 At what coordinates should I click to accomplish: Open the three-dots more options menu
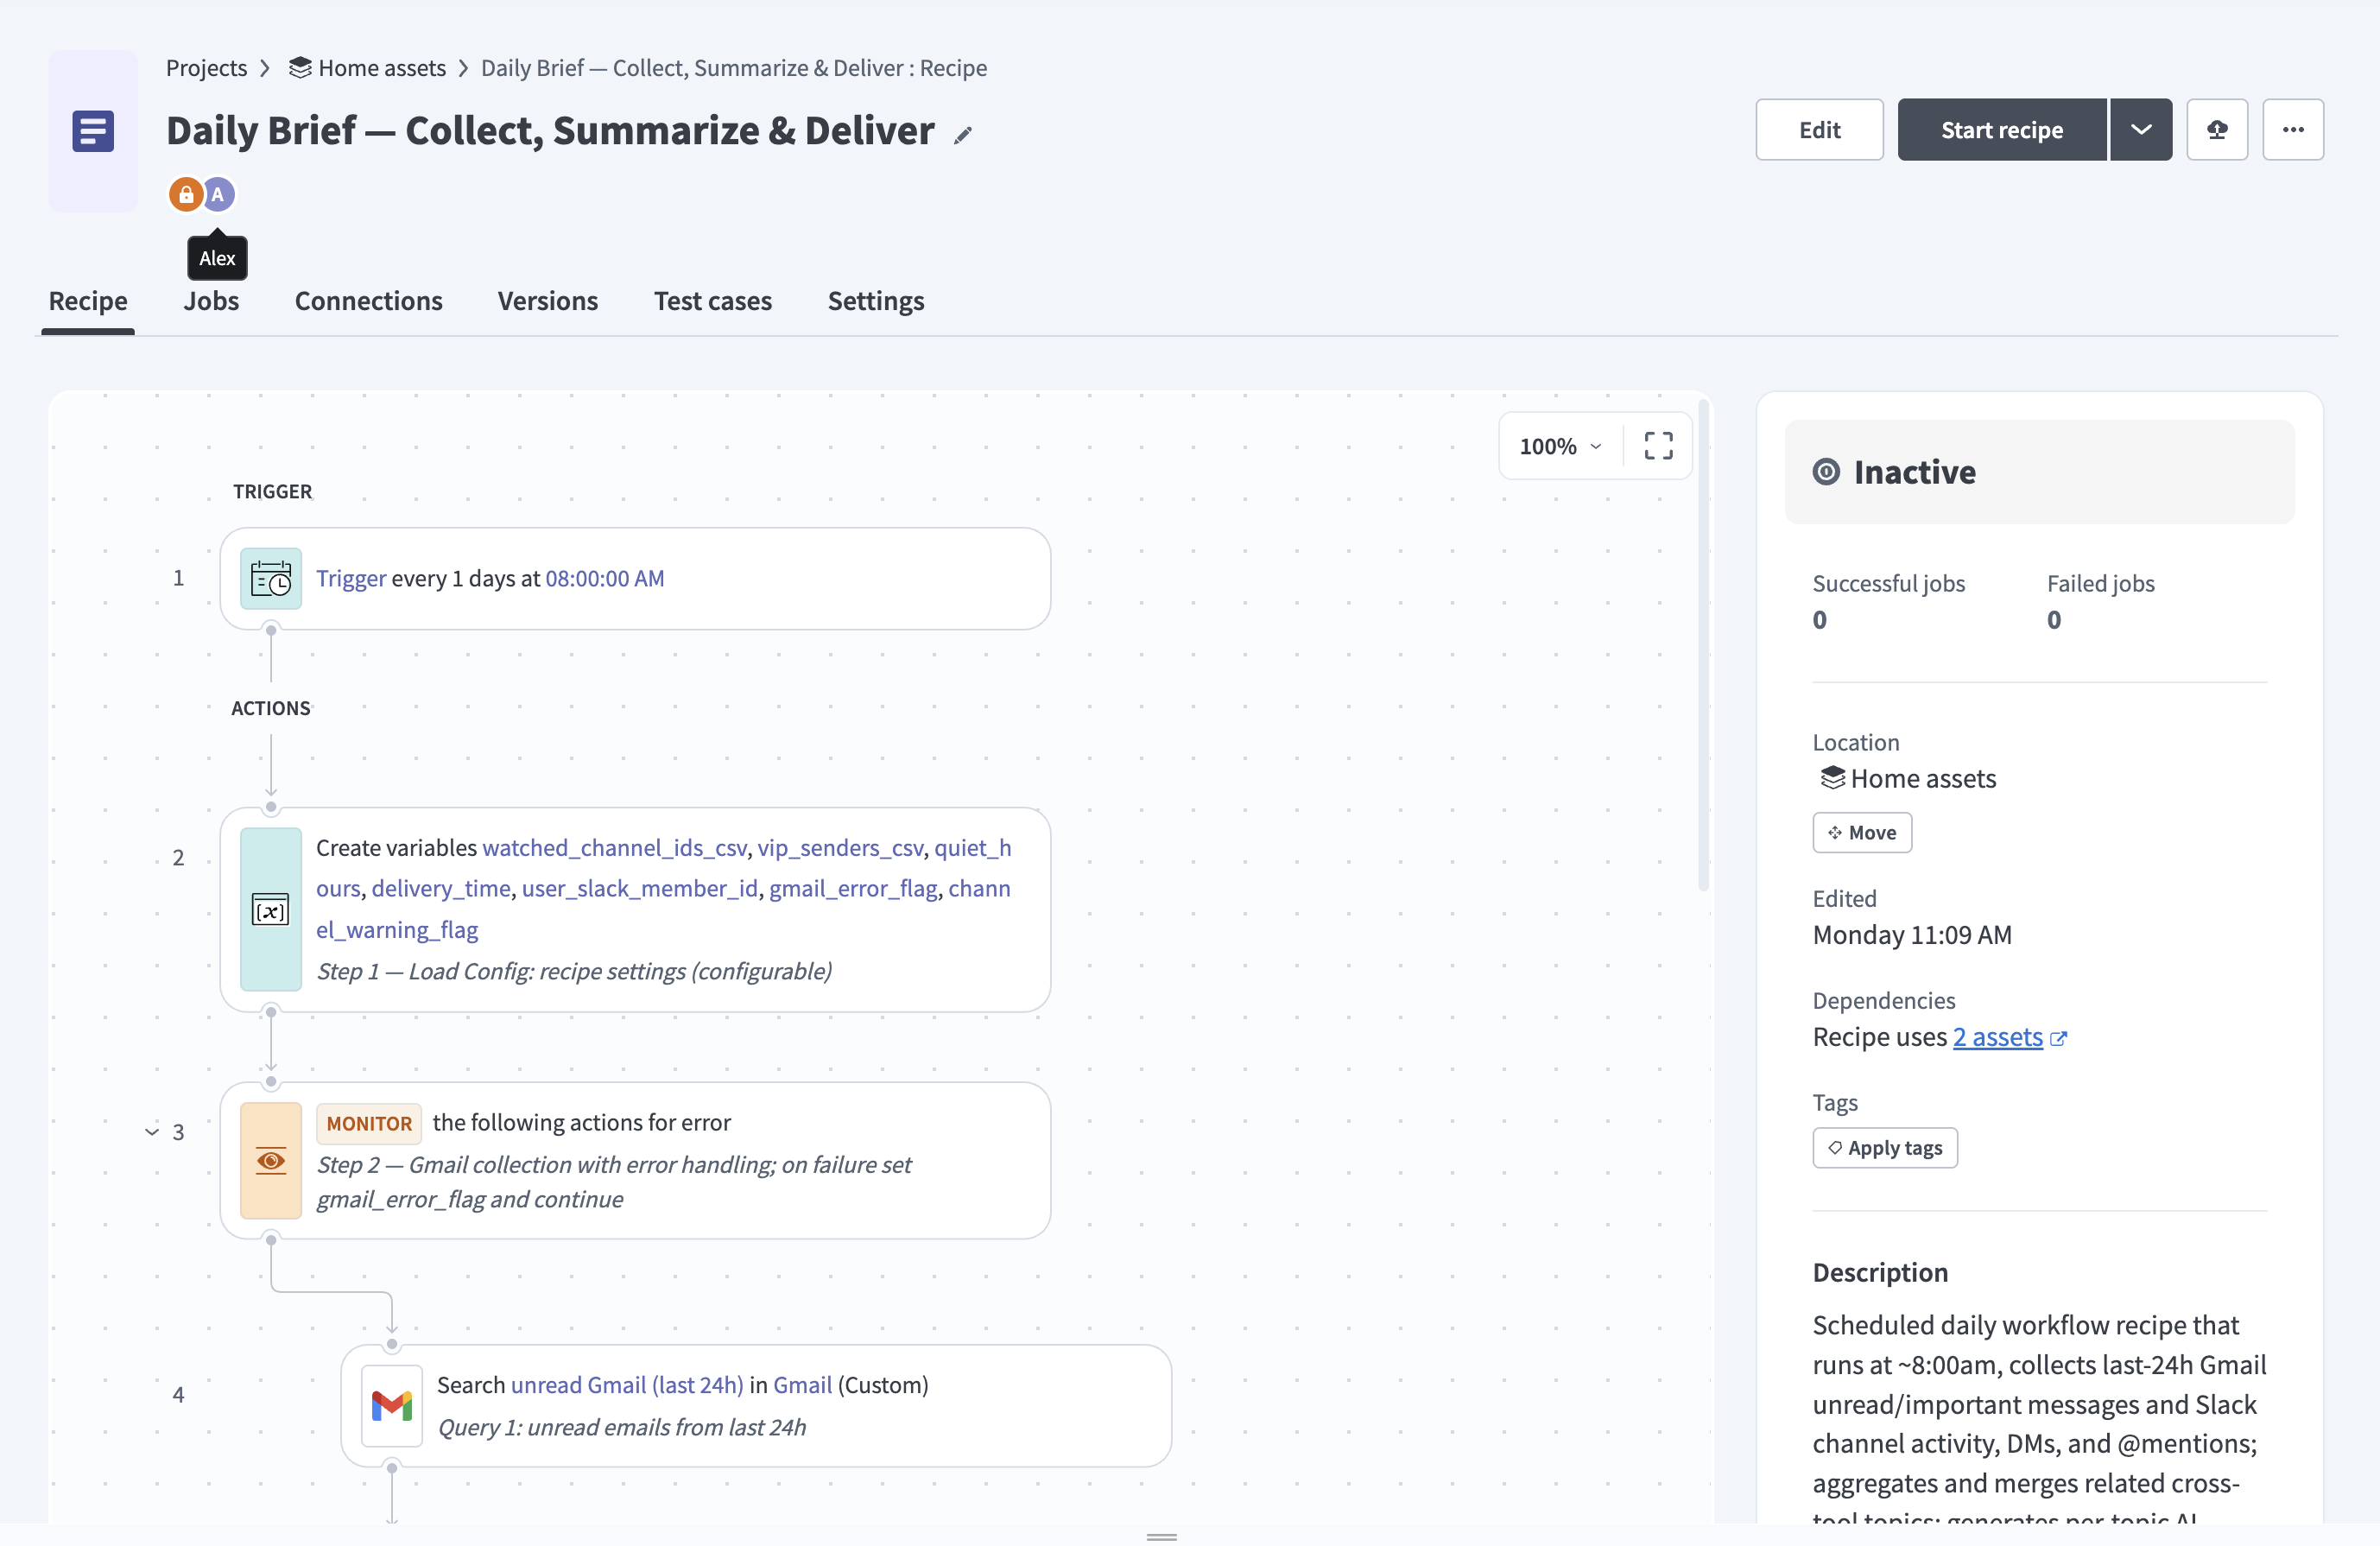tap(2293, 130)
